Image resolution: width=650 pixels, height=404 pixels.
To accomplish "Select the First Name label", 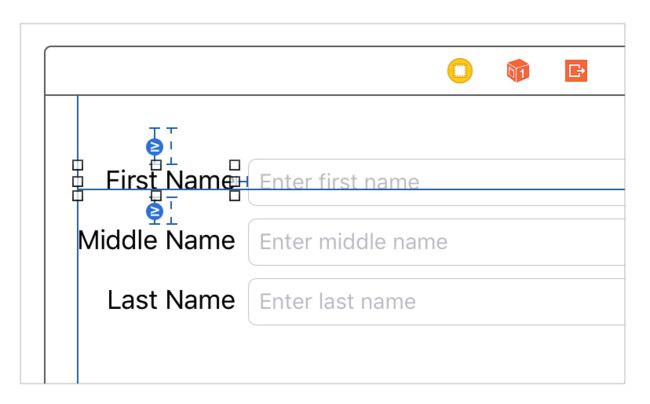I will (x=171, y=180).
